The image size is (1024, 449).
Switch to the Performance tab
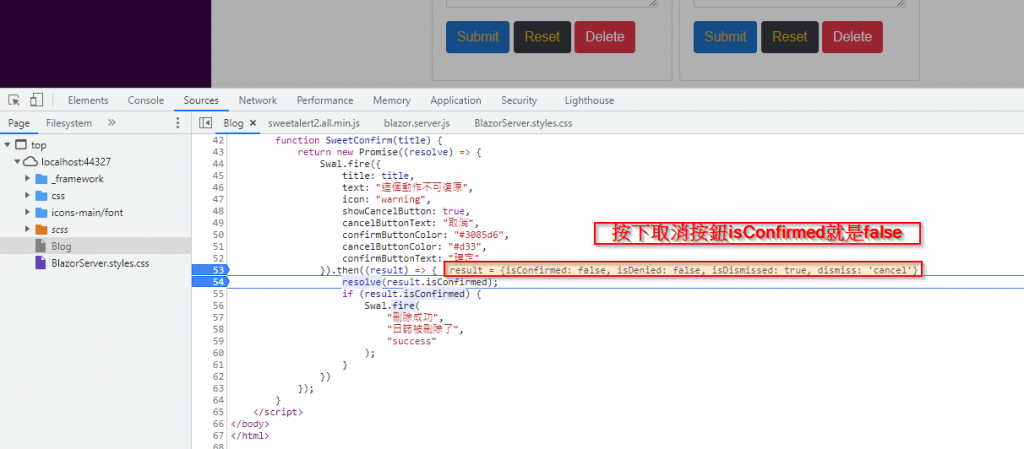pos(325,101)
